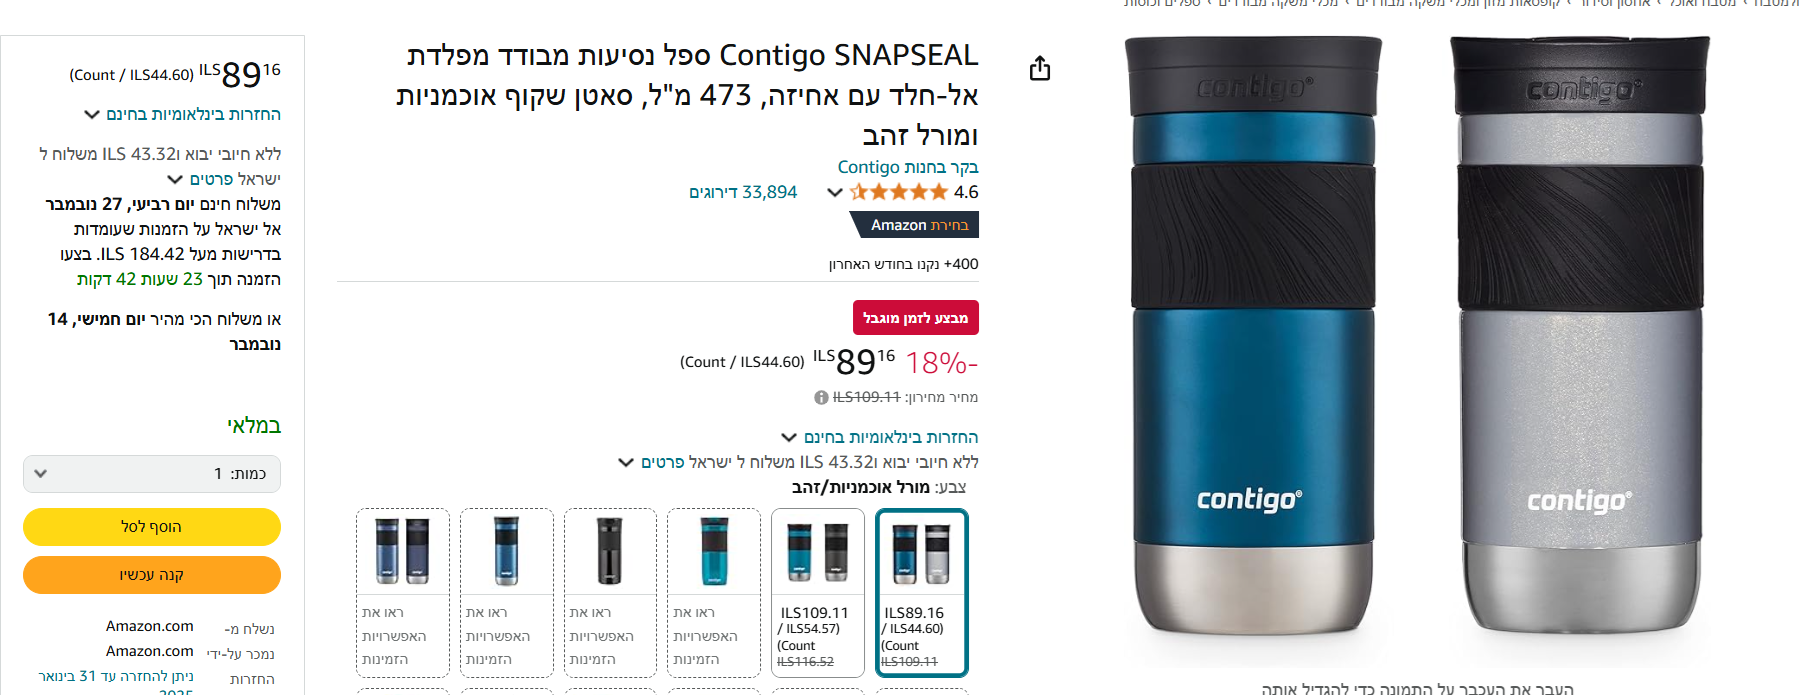Select the ILS109.11 two-pack color option
1799x695 pixels.
pos(817,593)
